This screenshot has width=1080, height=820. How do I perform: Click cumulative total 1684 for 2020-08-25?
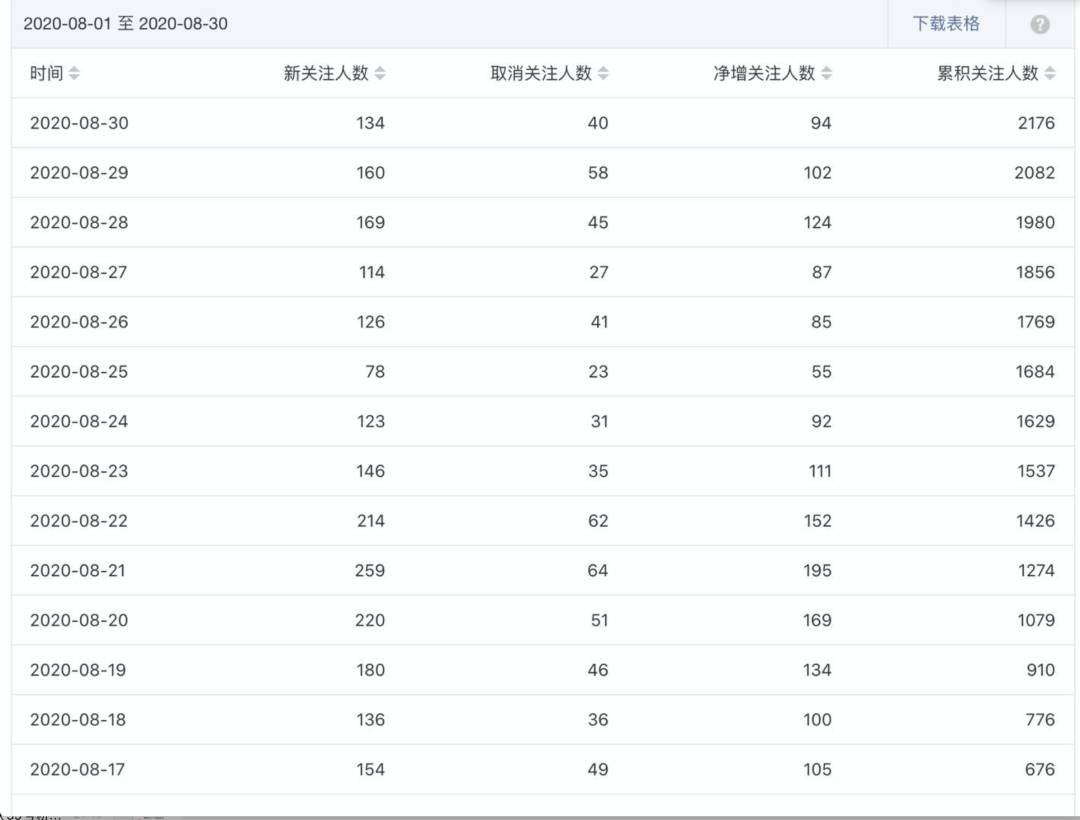pyautogui.click(x=1035, y=371)
